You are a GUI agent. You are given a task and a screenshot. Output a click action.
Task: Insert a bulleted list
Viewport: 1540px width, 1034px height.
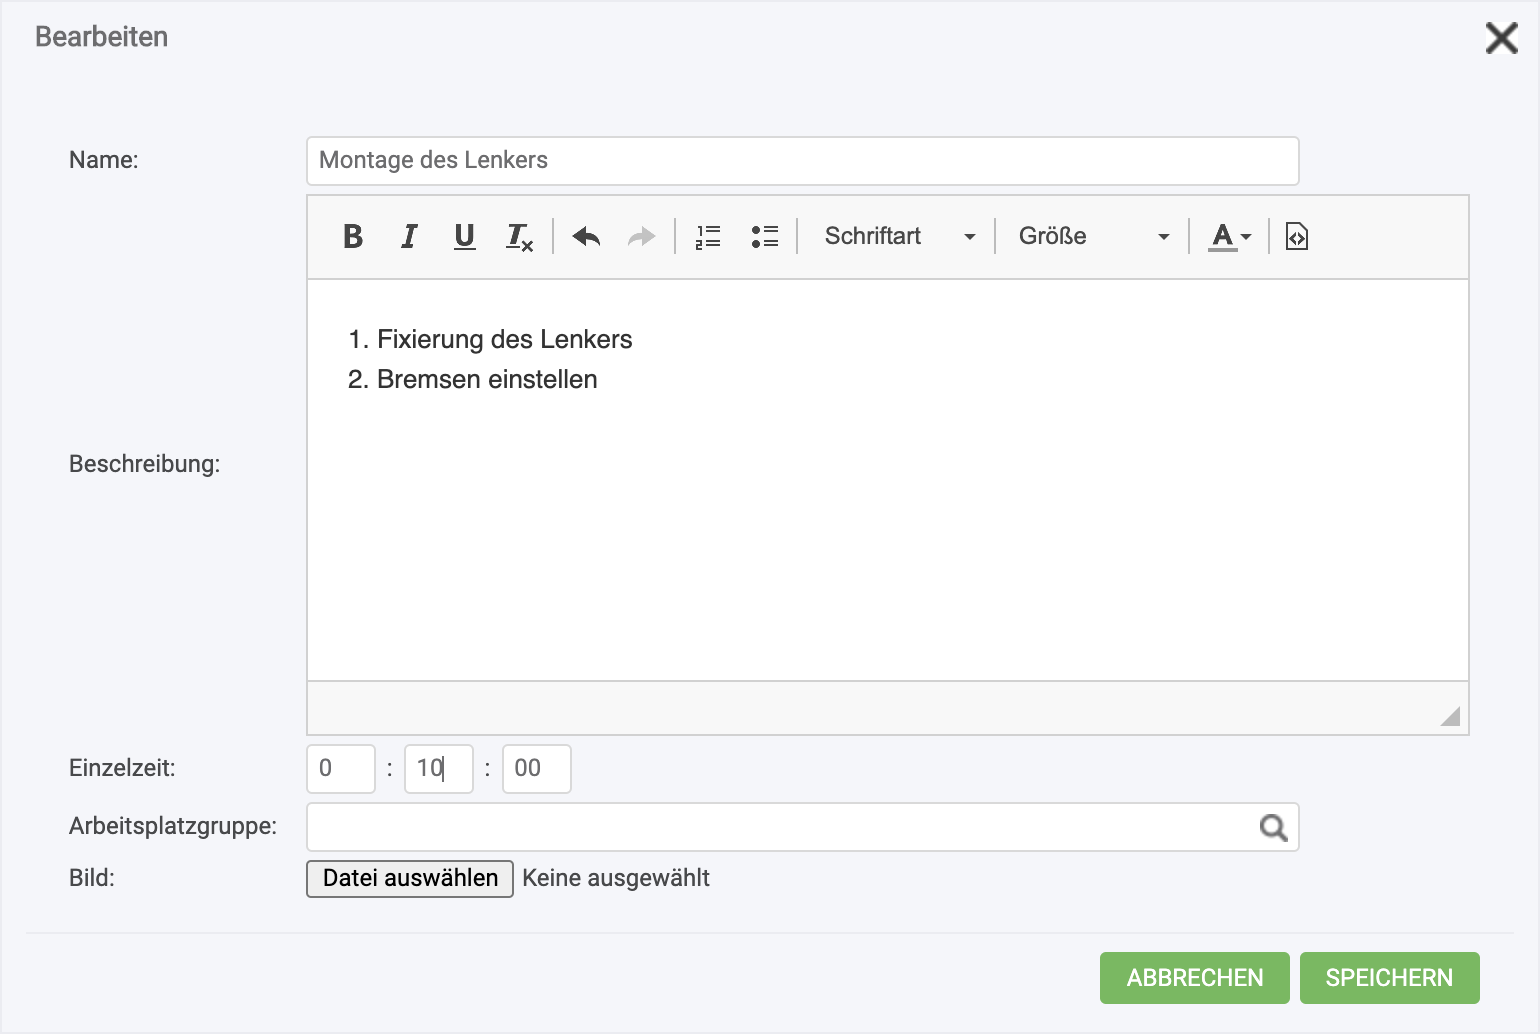tap(764, 237)
